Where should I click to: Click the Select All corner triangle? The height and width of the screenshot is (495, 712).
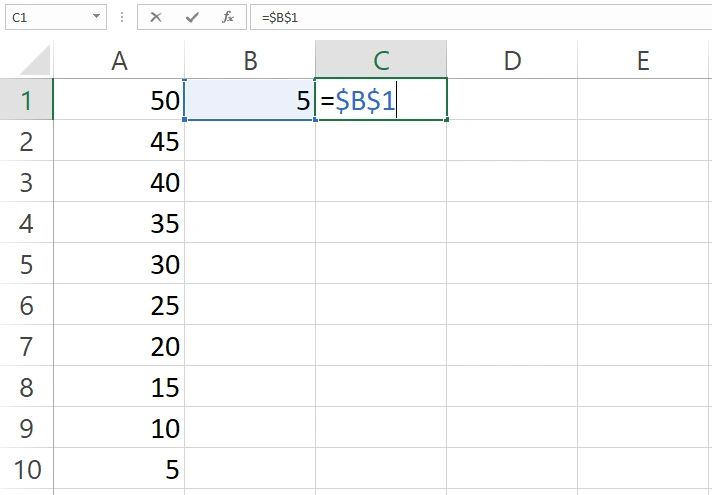click(x=35, y=60)
